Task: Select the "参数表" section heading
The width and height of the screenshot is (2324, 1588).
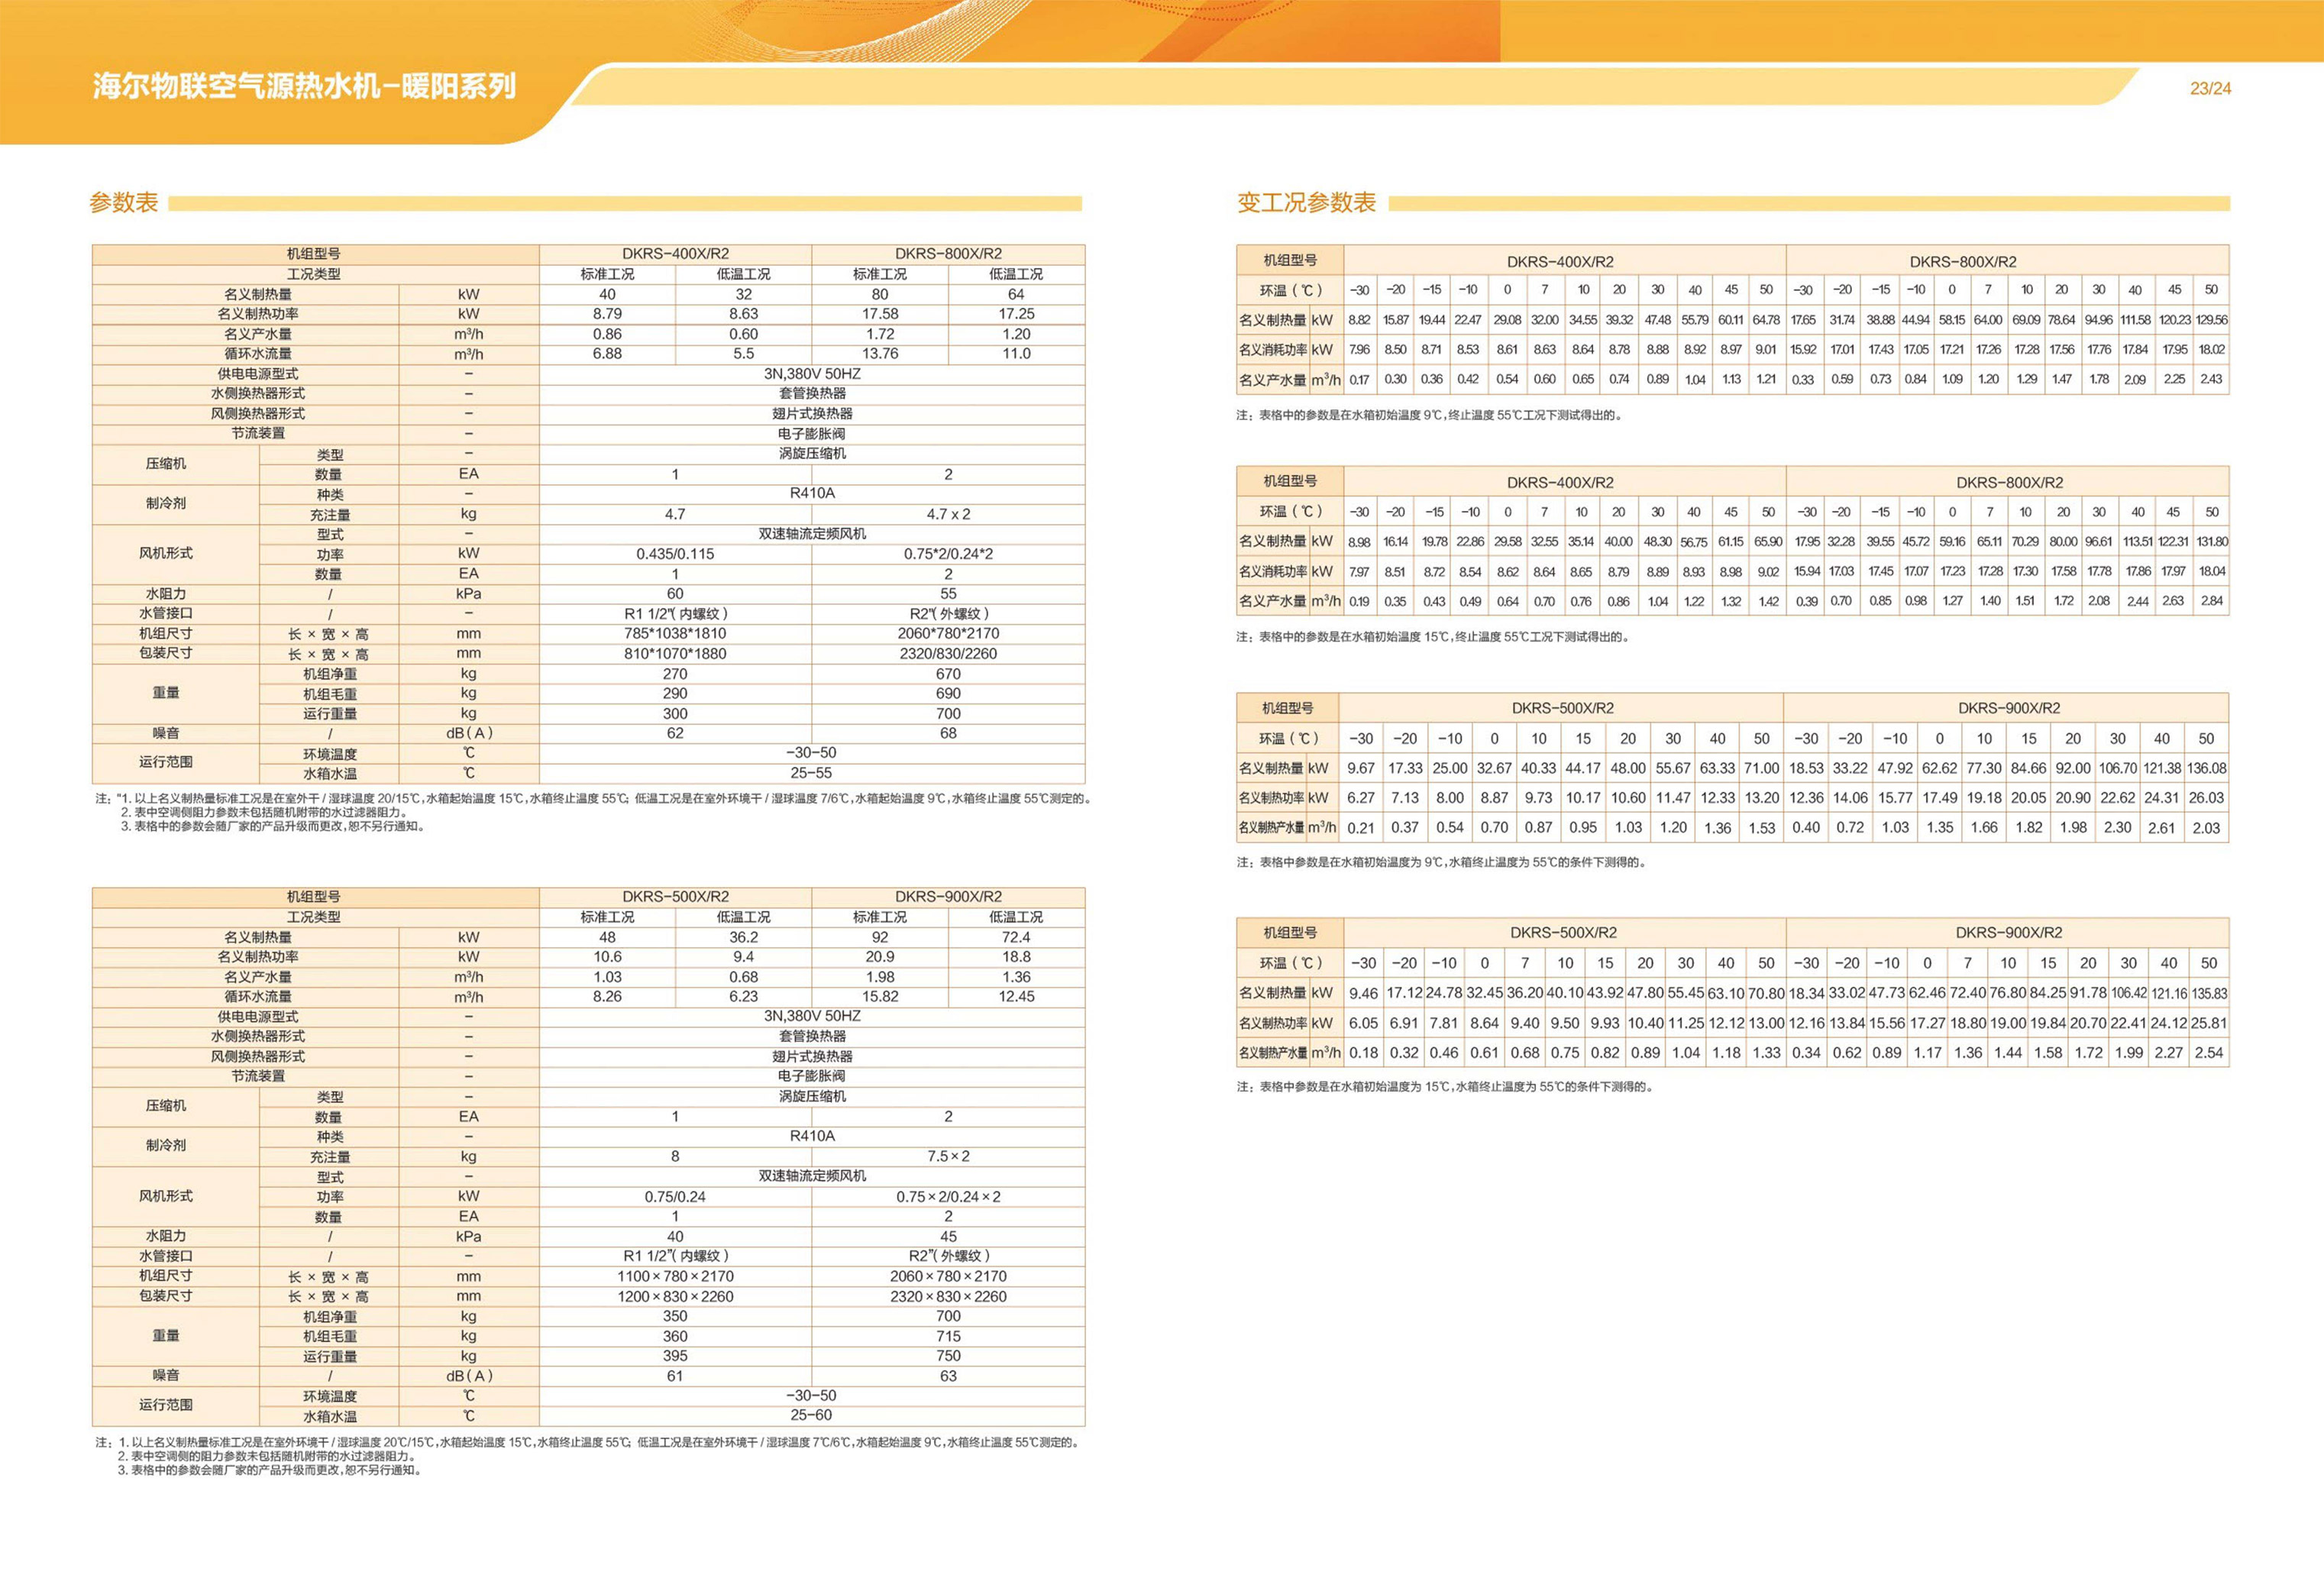Action: coord(124,202)
